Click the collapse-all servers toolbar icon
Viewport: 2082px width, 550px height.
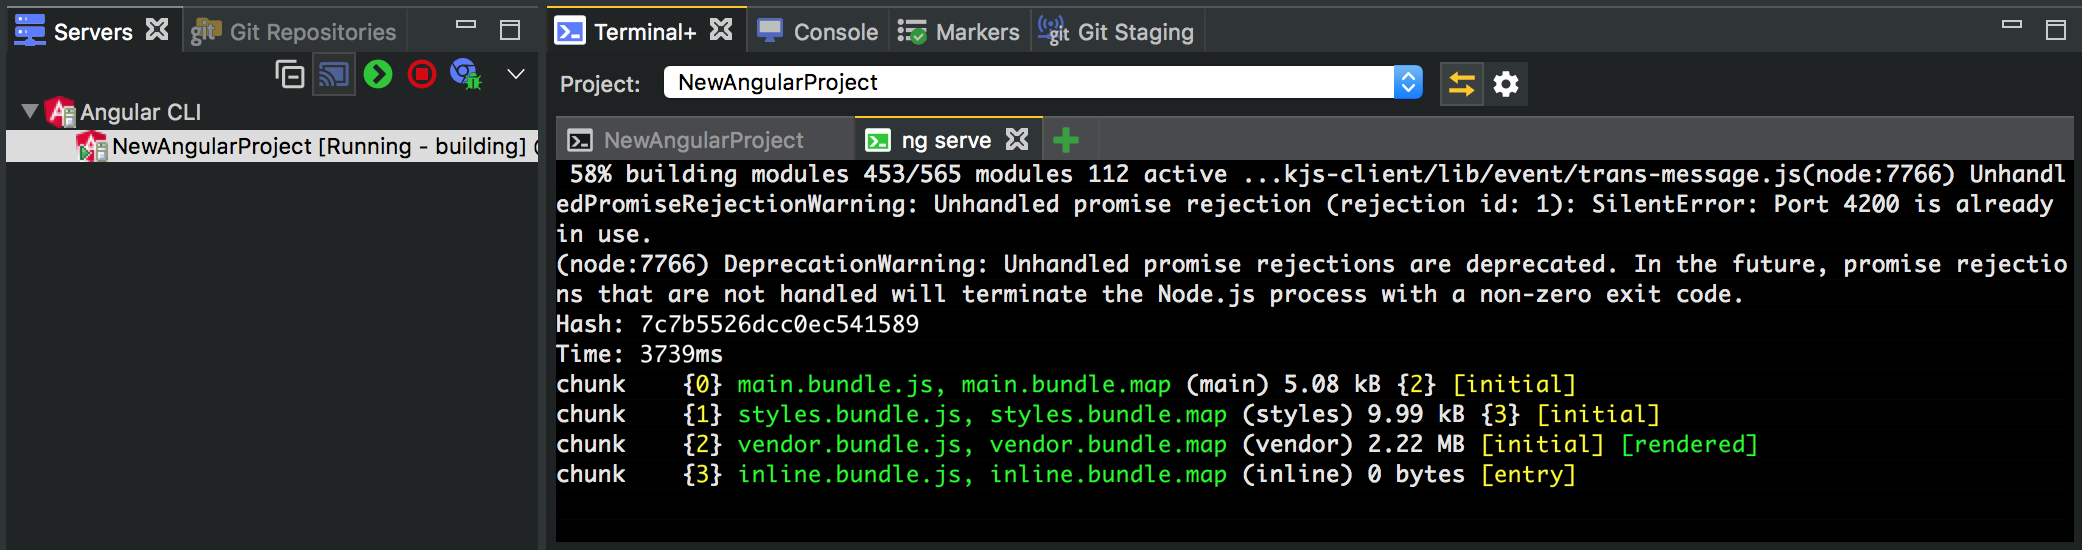point(290,74)
